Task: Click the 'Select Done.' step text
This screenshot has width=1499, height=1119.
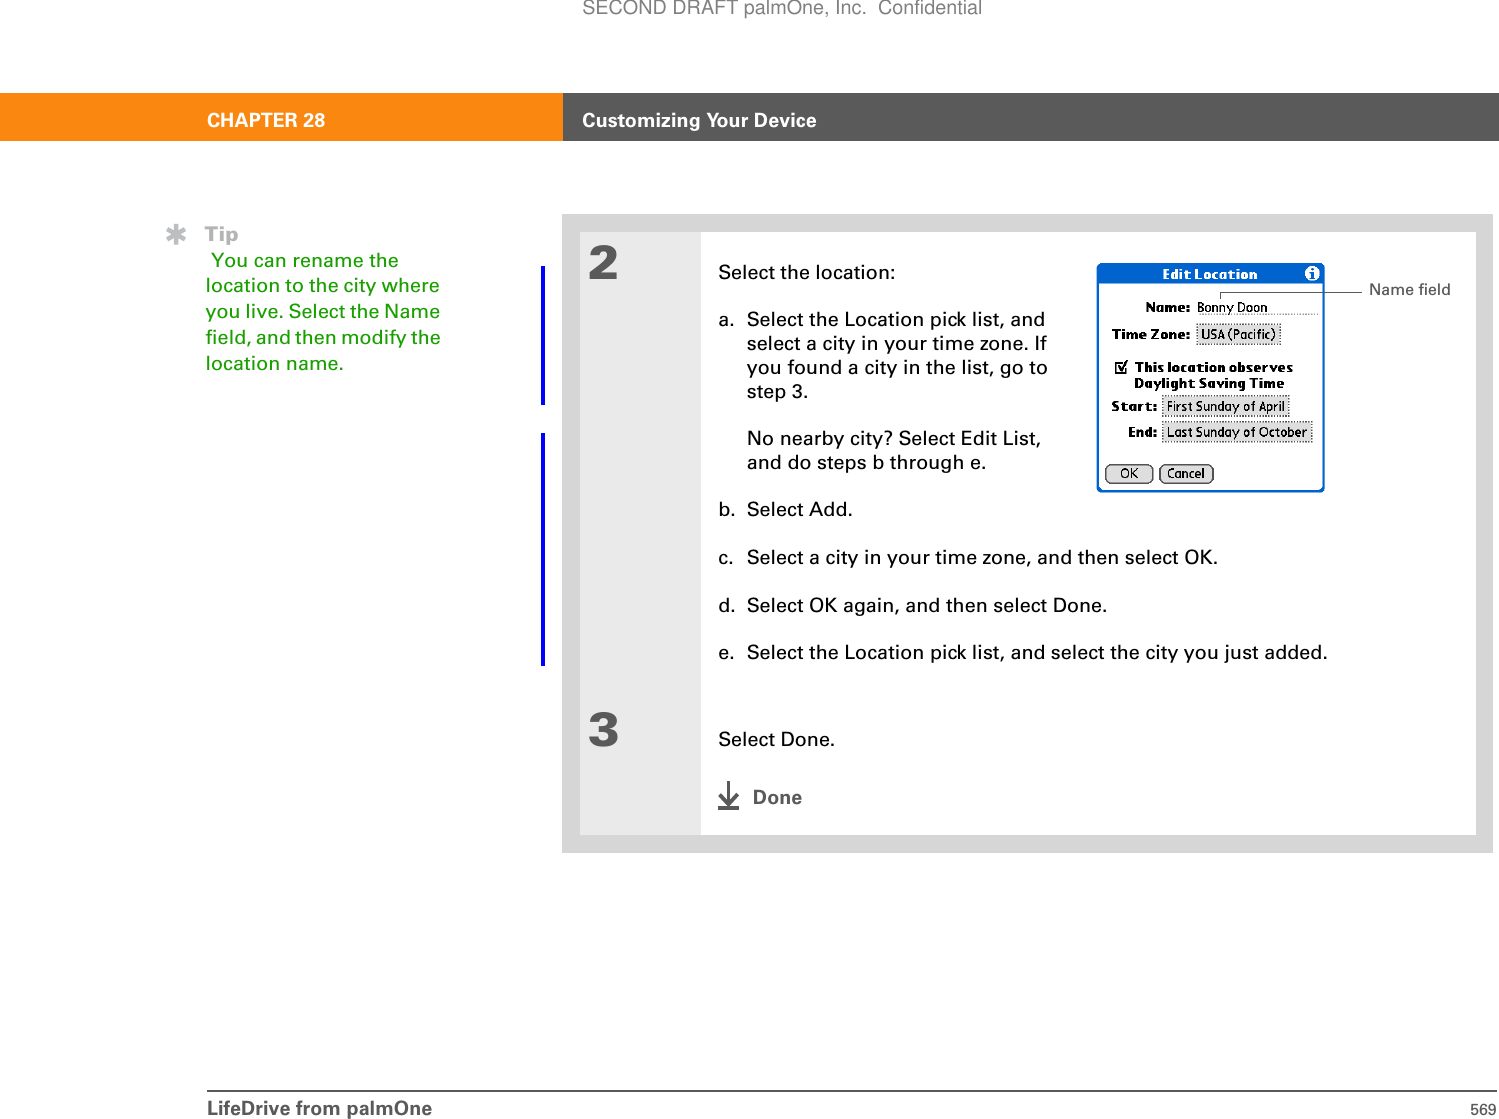Action: pyautogui.click(x=777, y=740)
